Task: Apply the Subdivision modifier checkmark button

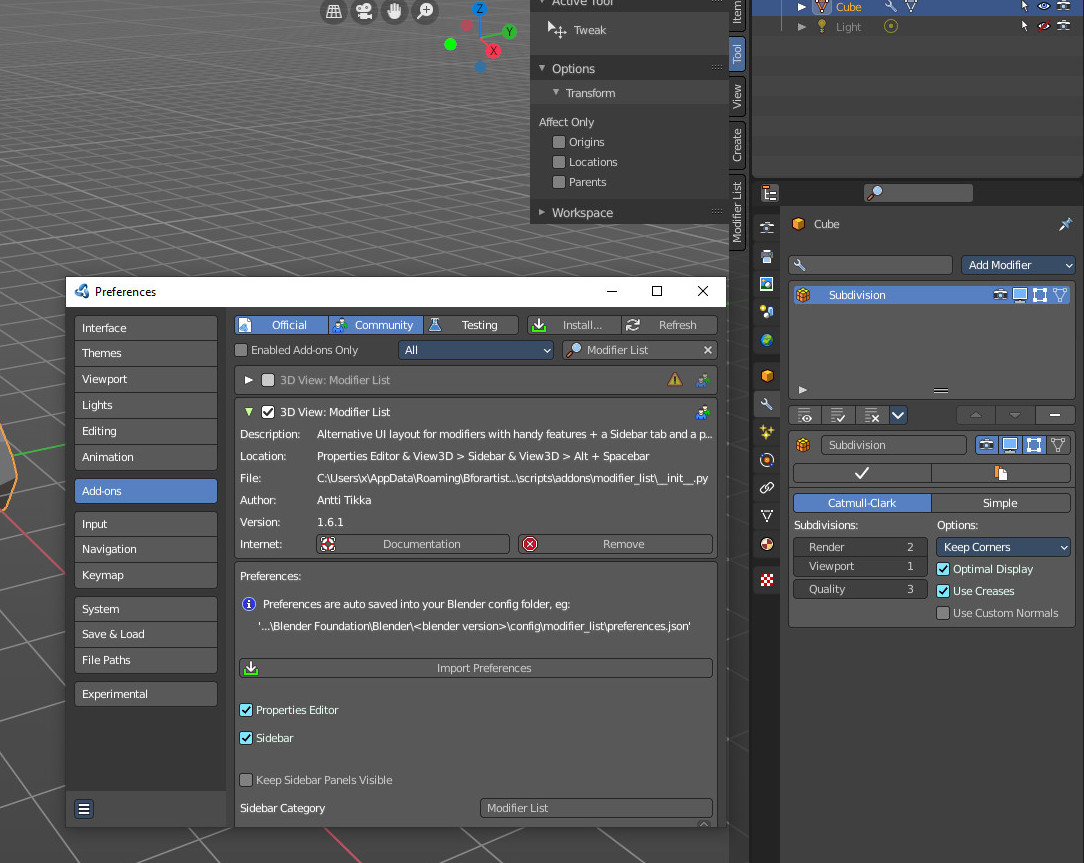Action: (x=861, y=473)
